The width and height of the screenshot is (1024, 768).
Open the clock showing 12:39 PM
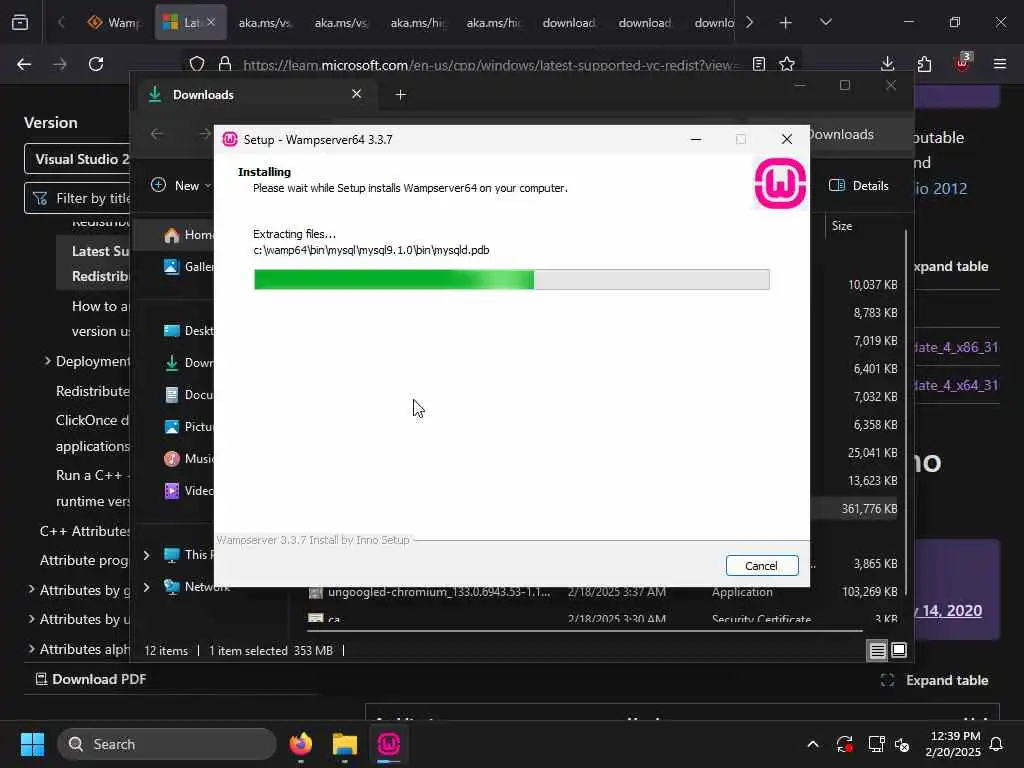[953, 744]
